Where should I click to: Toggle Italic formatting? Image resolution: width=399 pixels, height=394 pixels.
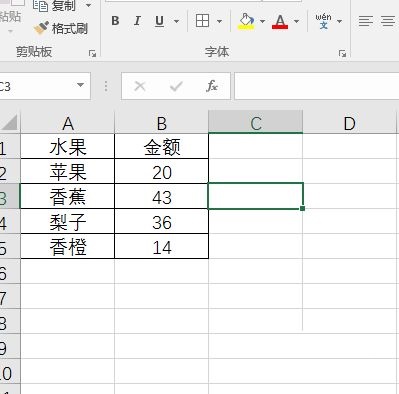point(137,21)
